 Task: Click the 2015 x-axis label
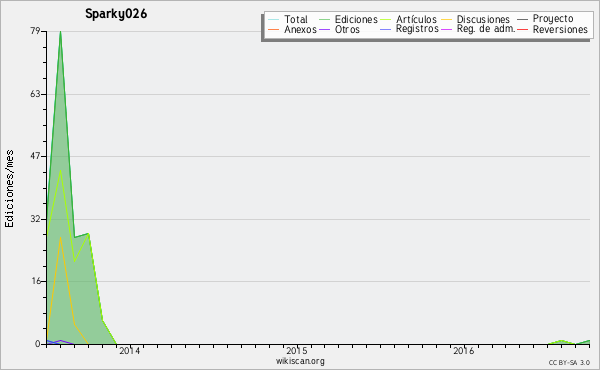coord(297,351)
